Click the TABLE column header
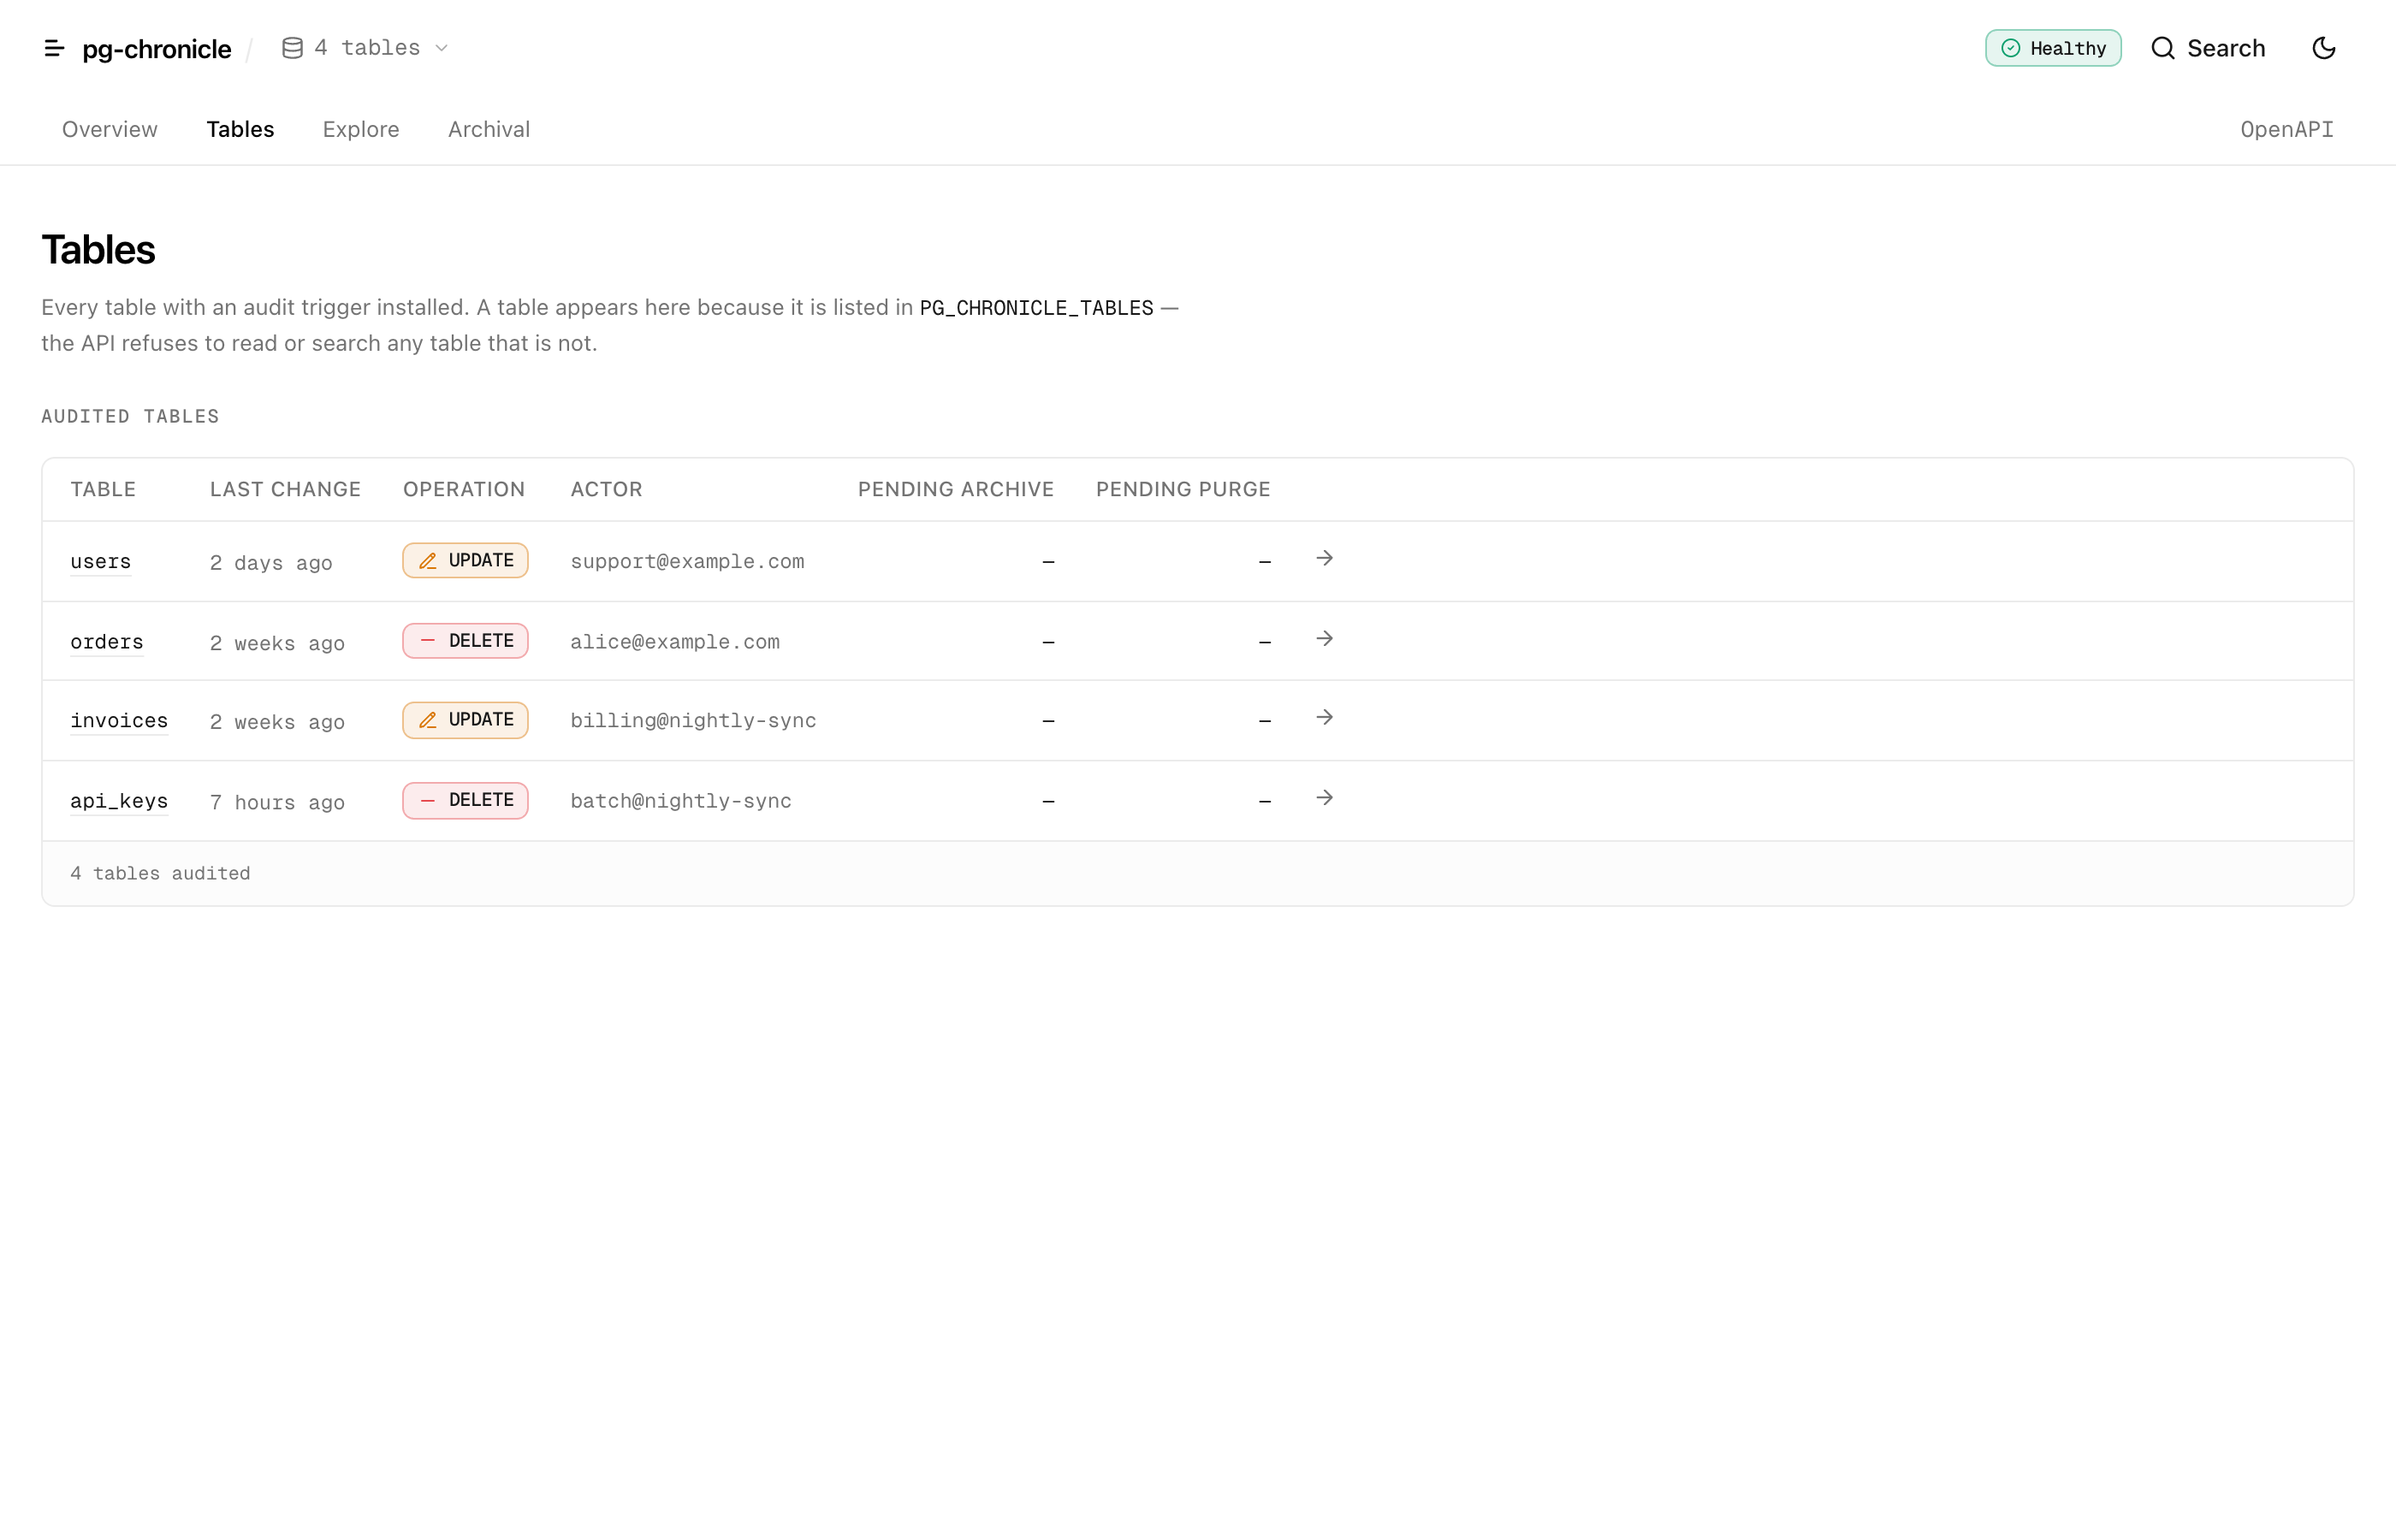Screen dimensions: 2396x1540 (103, 489)
